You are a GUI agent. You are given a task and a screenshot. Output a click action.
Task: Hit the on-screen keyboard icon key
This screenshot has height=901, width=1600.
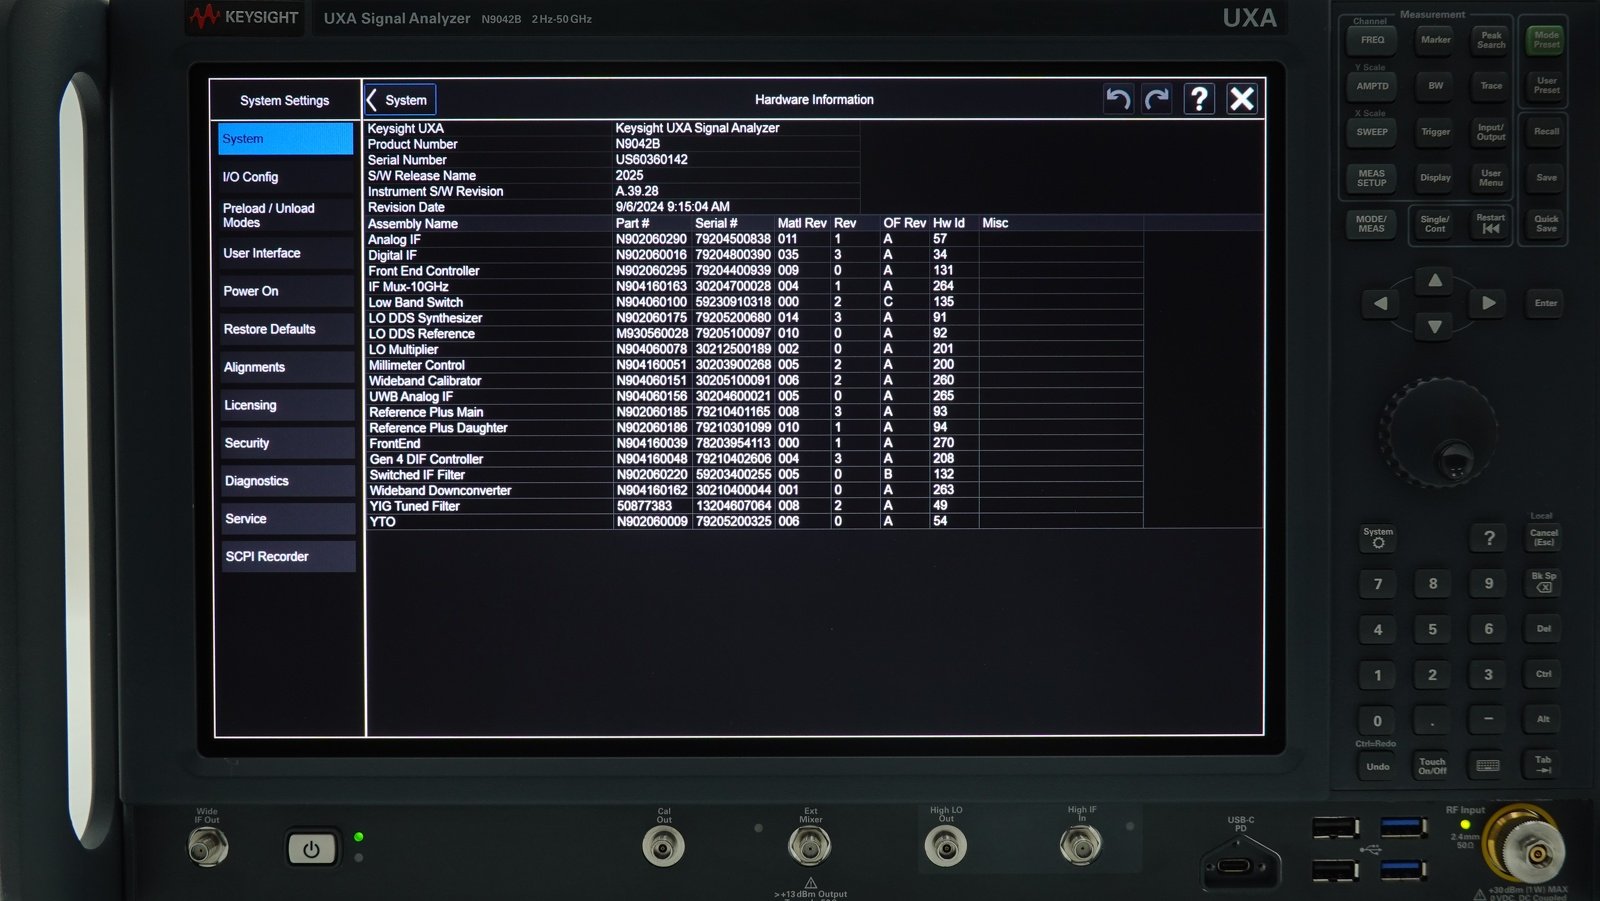click(1488, 766)
